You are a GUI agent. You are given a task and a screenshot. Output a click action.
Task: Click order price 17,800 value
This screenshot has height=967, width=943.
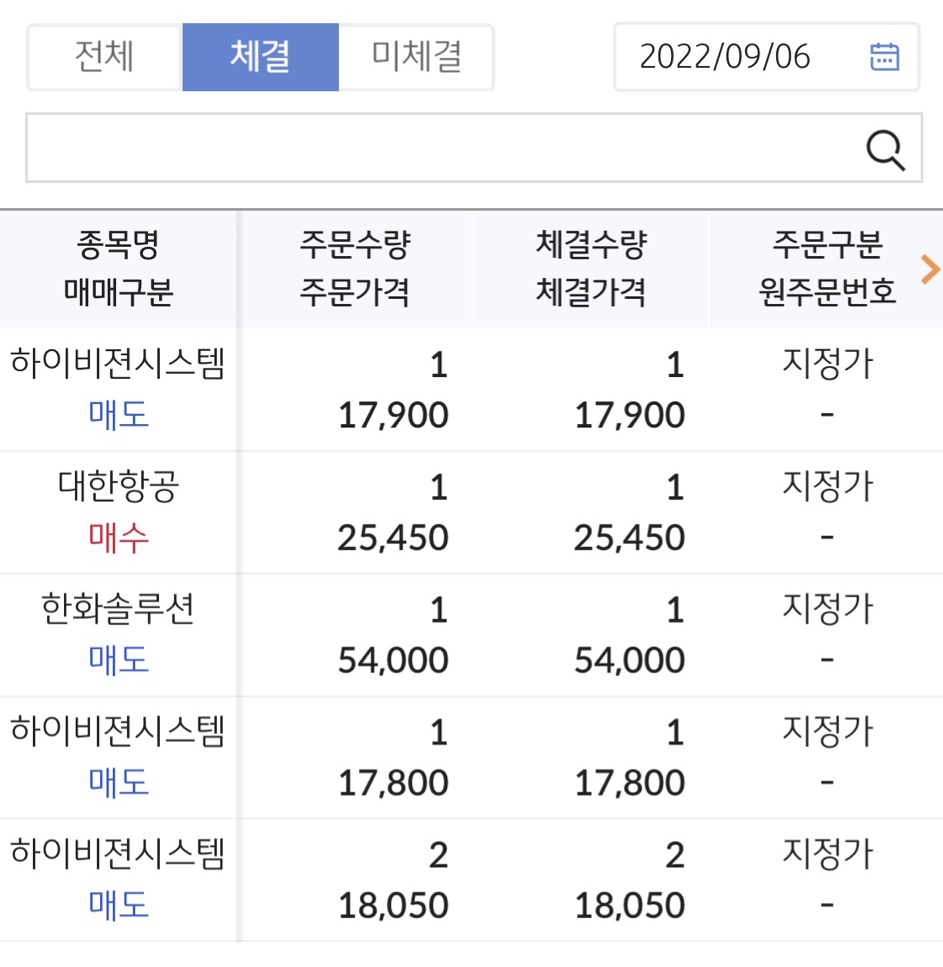click(x=393, y=783)
